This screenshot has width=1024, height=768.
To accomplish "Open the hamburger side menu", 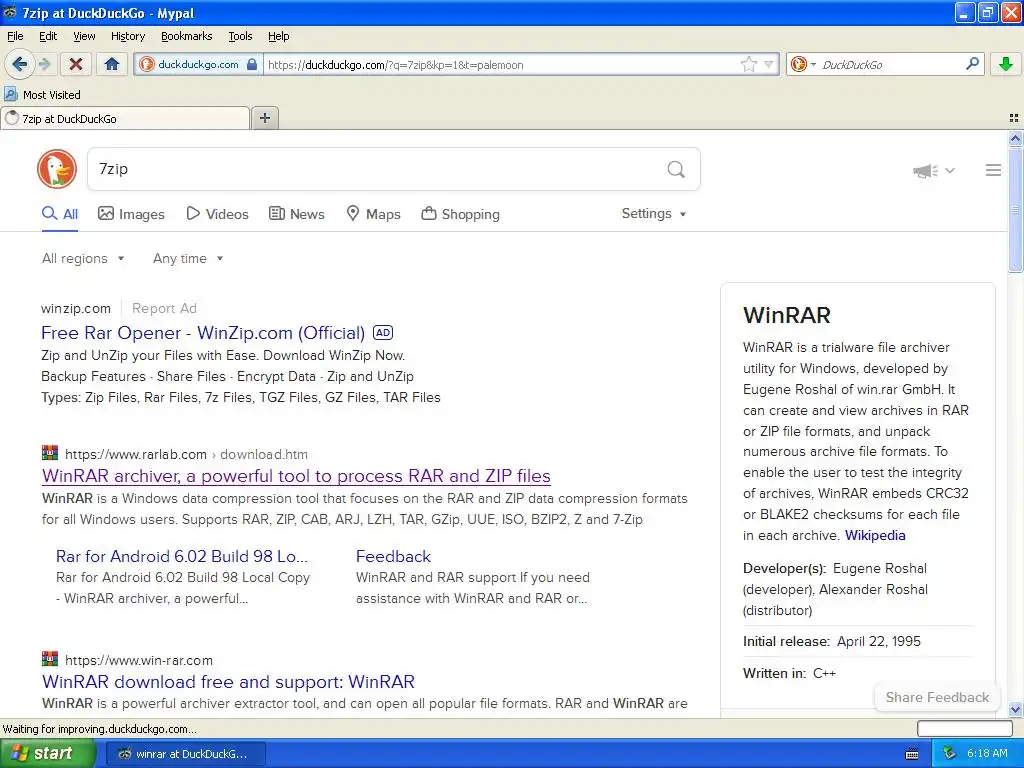I will [993, 170].
